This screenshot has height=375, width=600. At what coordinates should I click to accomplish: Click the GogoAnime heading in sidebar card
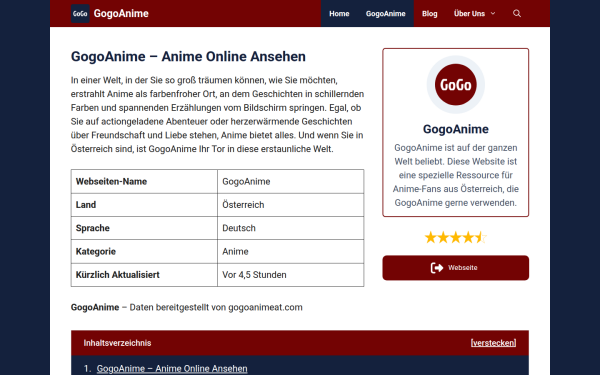point(455,129)
